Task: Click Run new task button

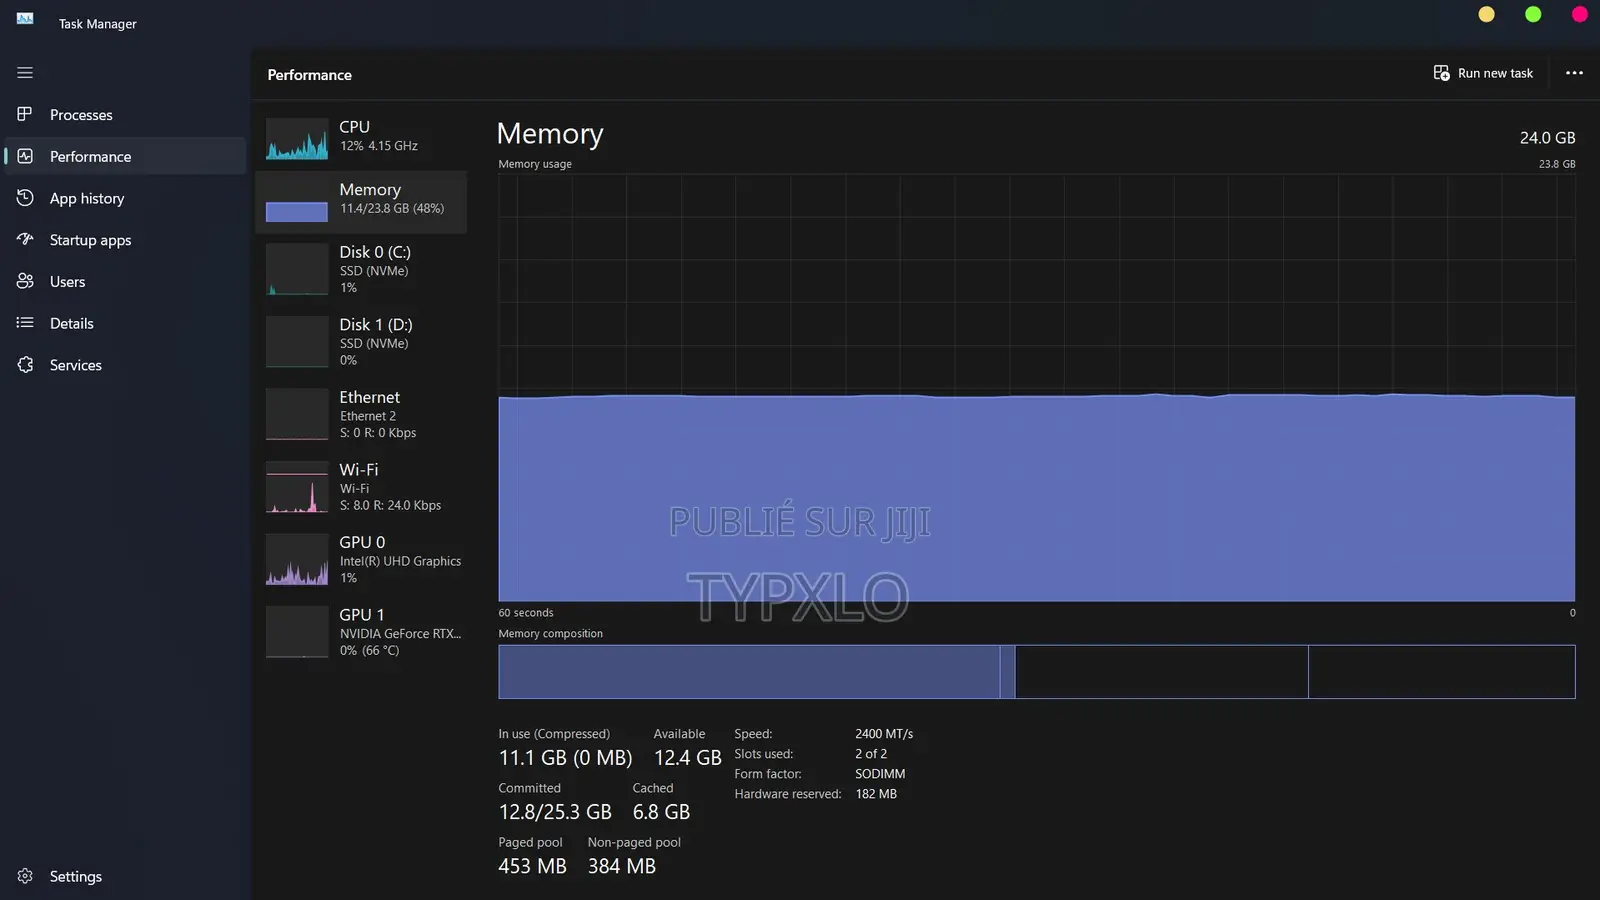Action: (1483, 73)
